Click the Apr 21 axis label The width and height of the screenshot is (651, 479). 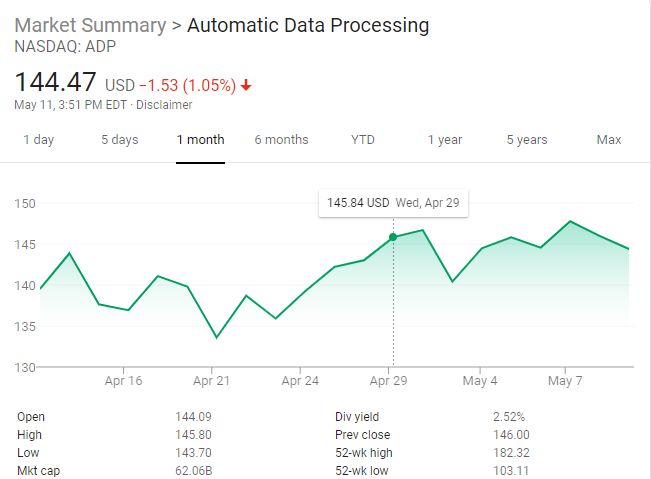pos(212,381)
